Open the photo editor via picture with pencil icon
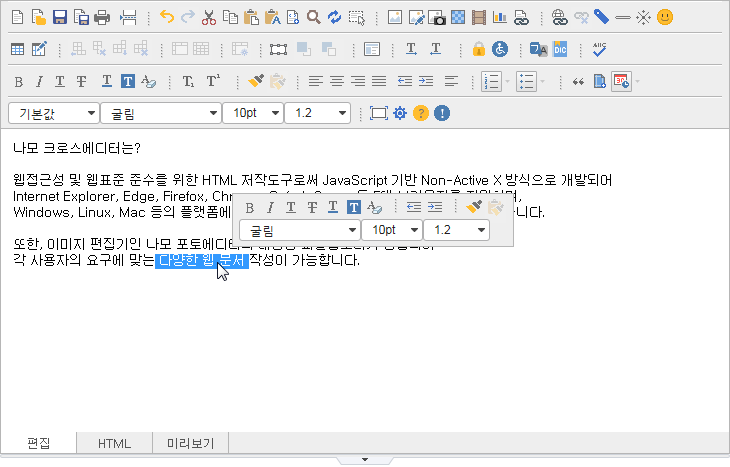This screenshot has height=467, width=730. coord(416,18)
